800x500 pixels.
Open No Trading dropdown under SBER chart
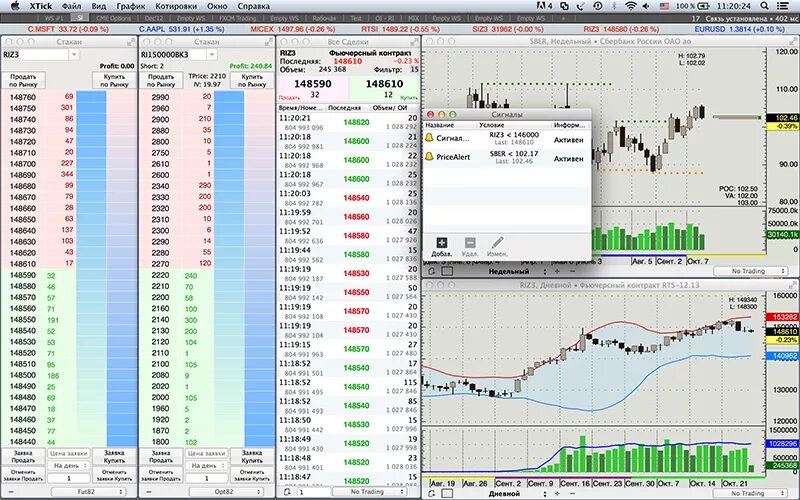coord(750,271)
